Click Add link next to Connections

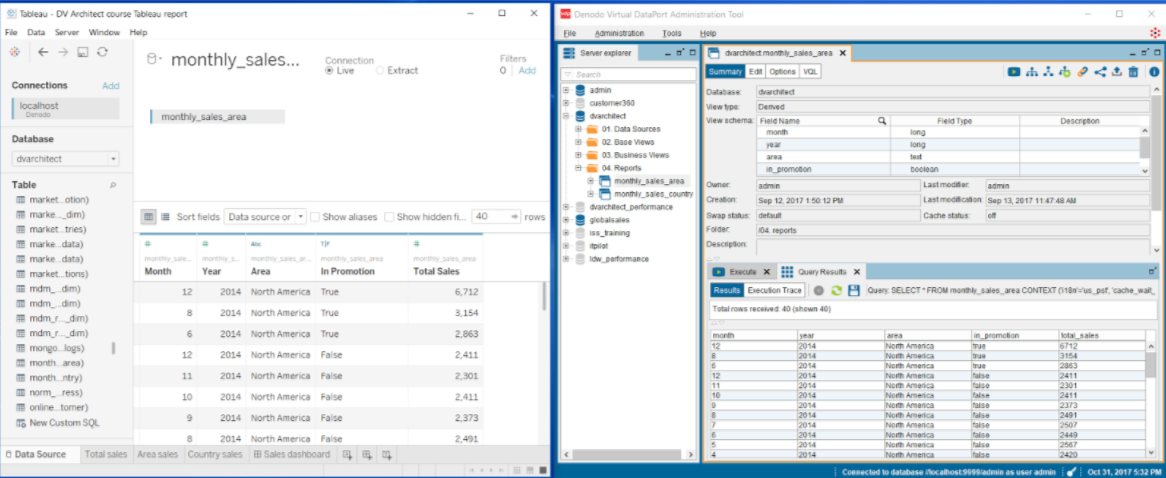click(110, 85)
